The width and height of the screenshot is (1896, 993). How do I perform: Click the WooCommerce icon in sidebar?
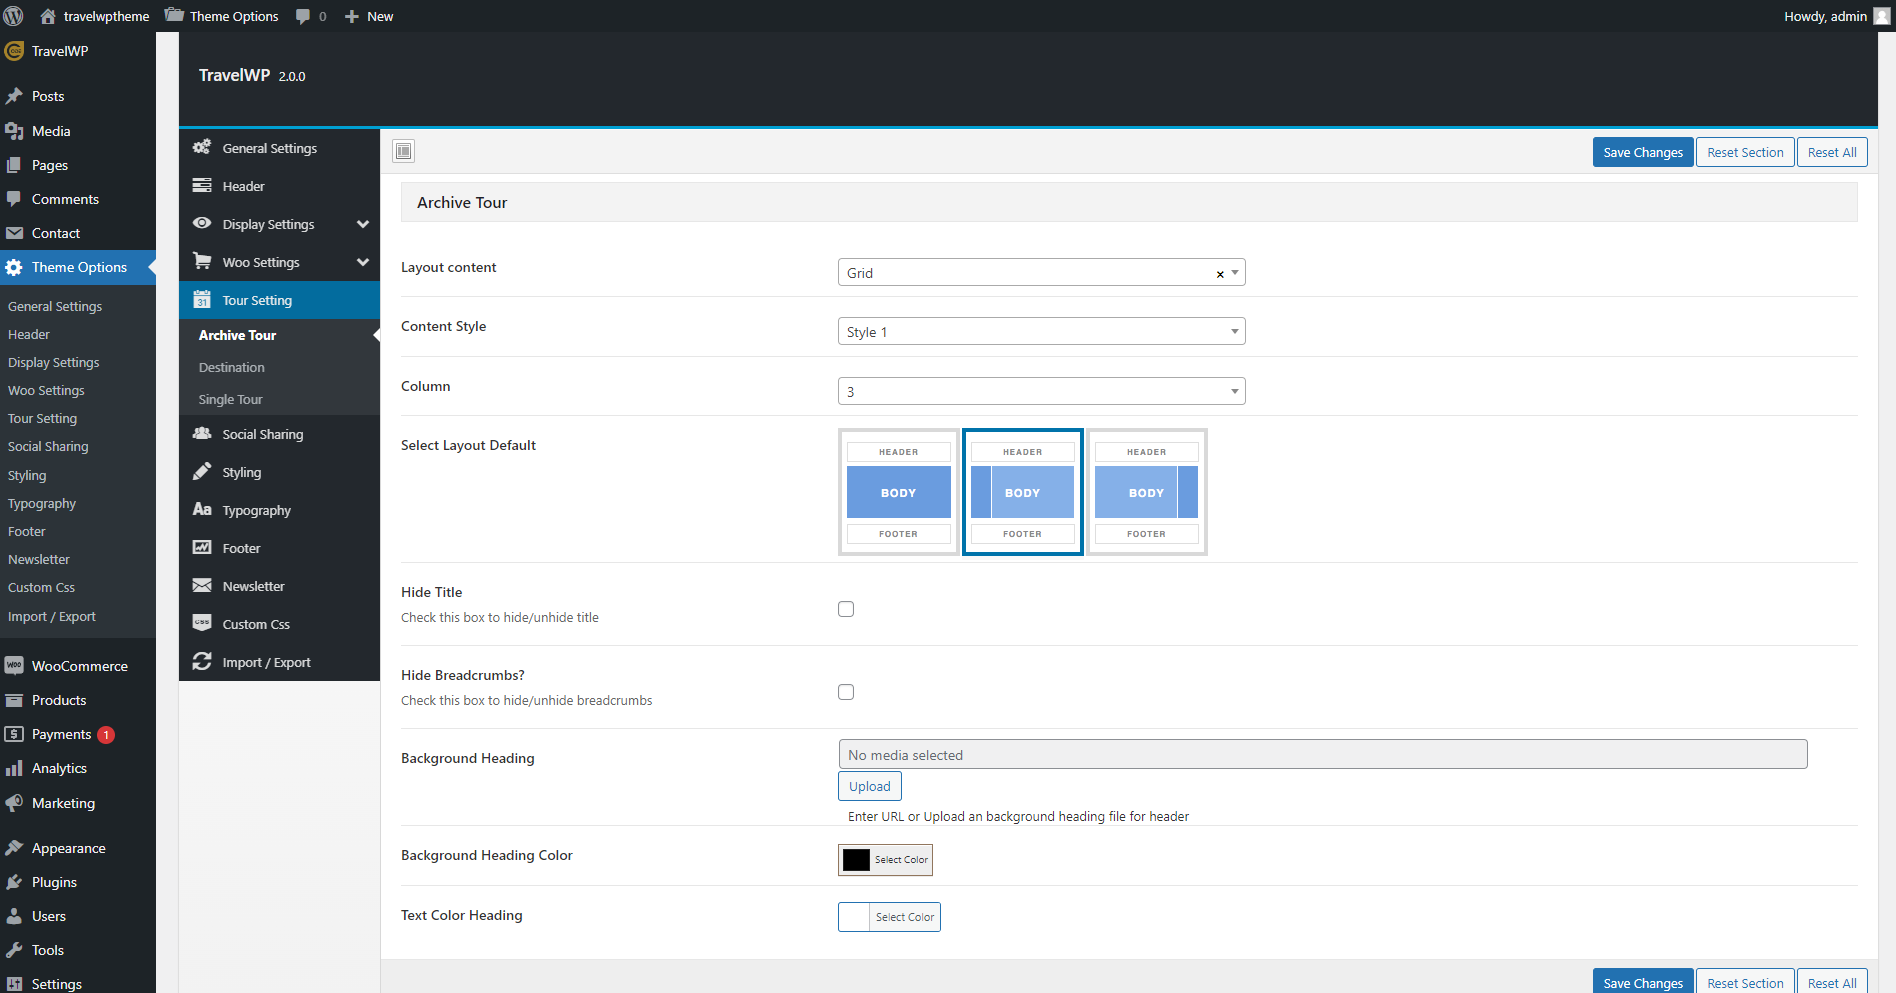click(14, 666)
